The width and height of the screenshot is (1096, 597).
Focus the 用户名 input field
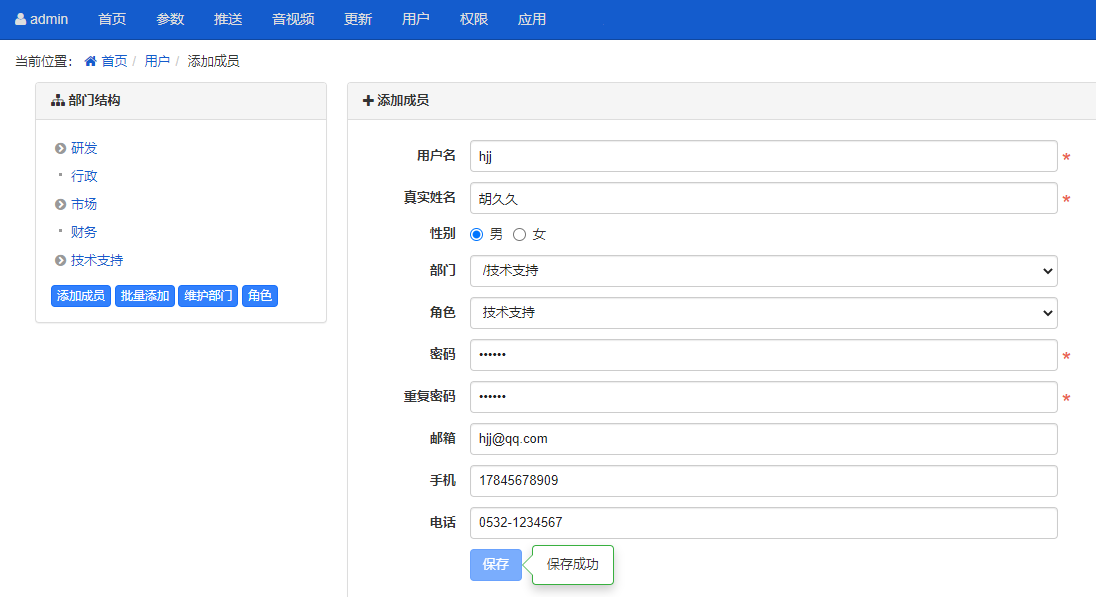coord(763,156)
